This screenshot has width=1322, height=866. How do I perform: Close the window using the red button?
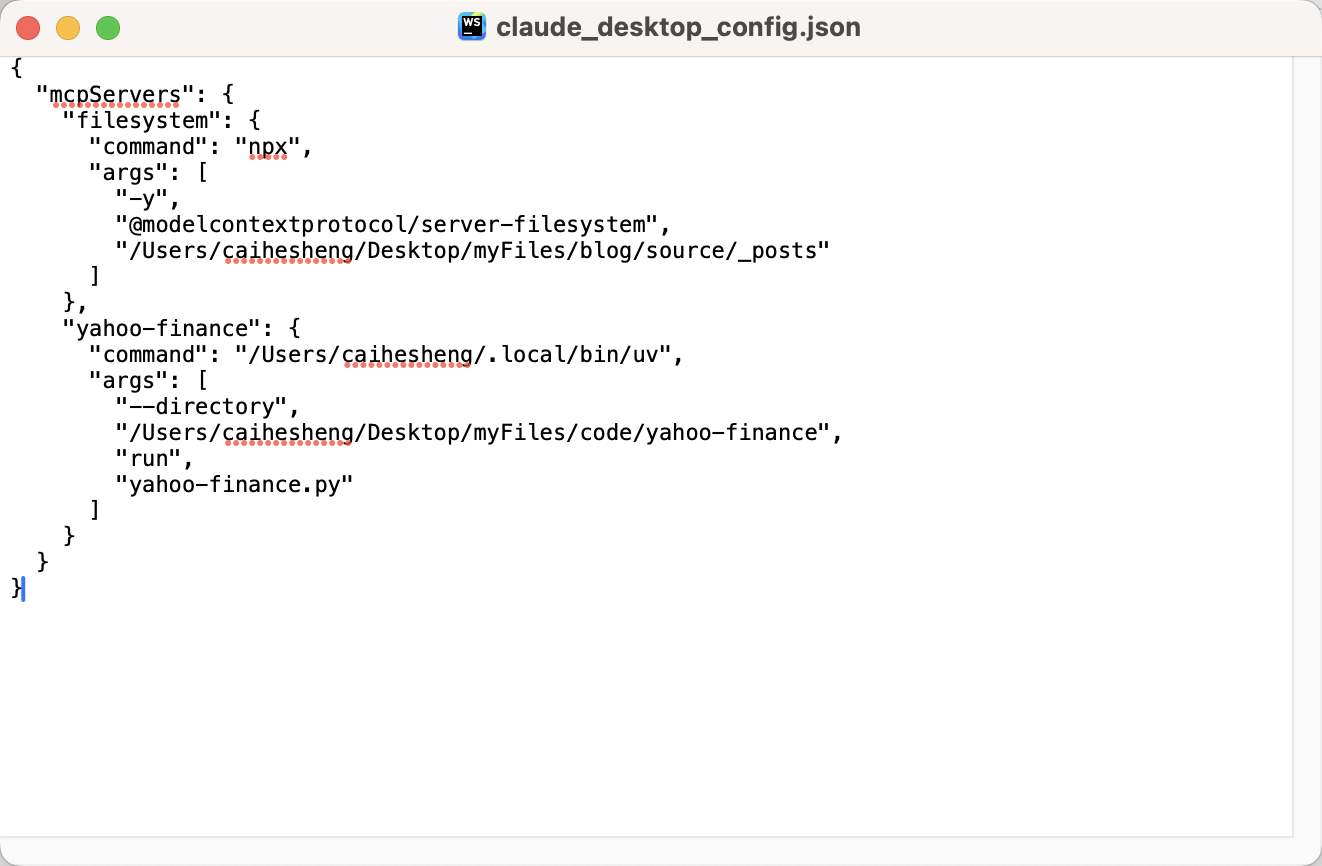tap(28, 28)
